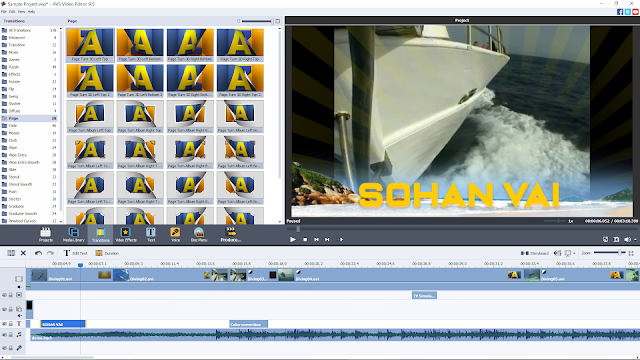The image size is (640, 360).
Task: Click the preview seek bar handle
Action: point(298,229)
